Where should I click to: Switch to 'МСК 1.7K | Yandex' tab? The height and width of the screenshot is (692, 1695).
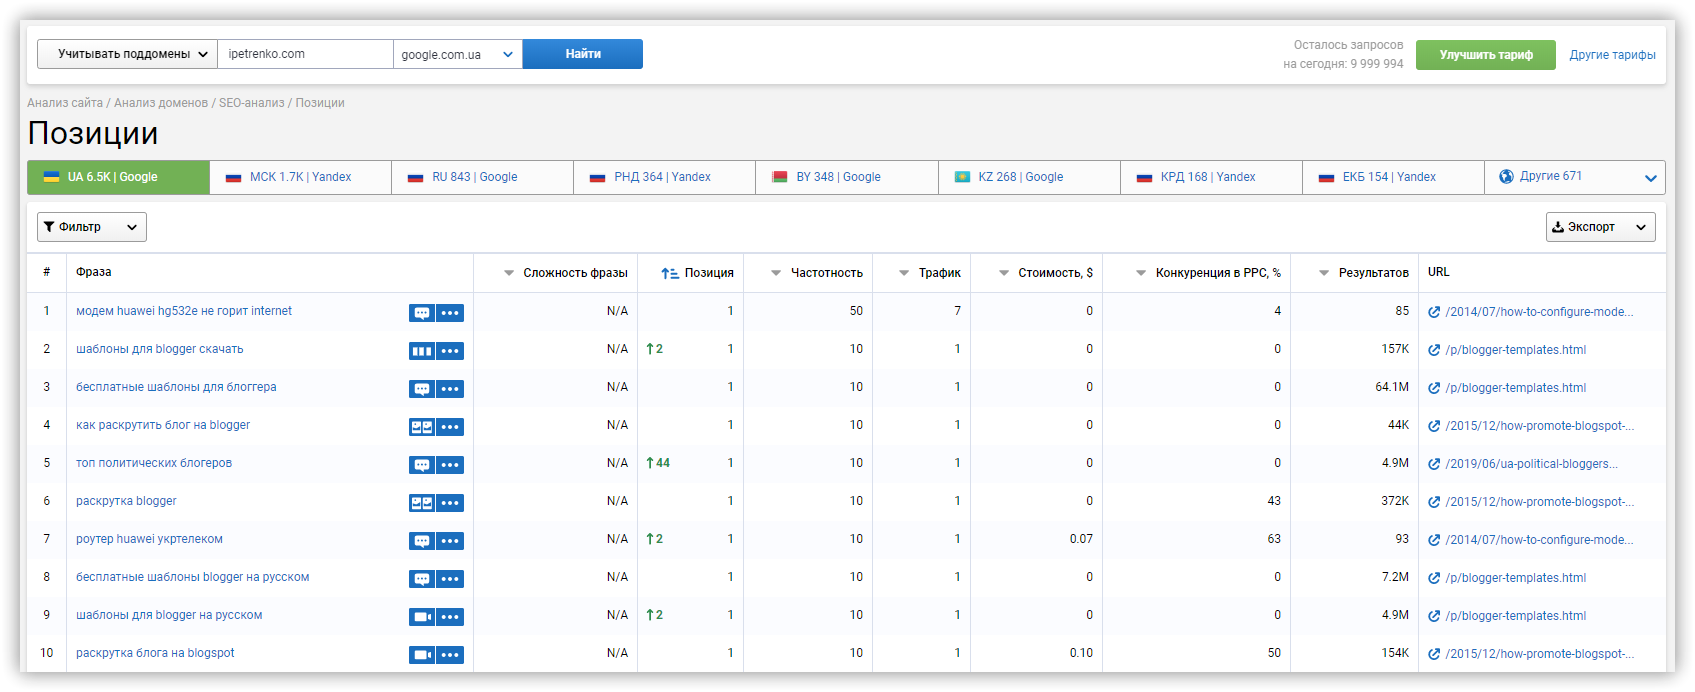(301, 177)
